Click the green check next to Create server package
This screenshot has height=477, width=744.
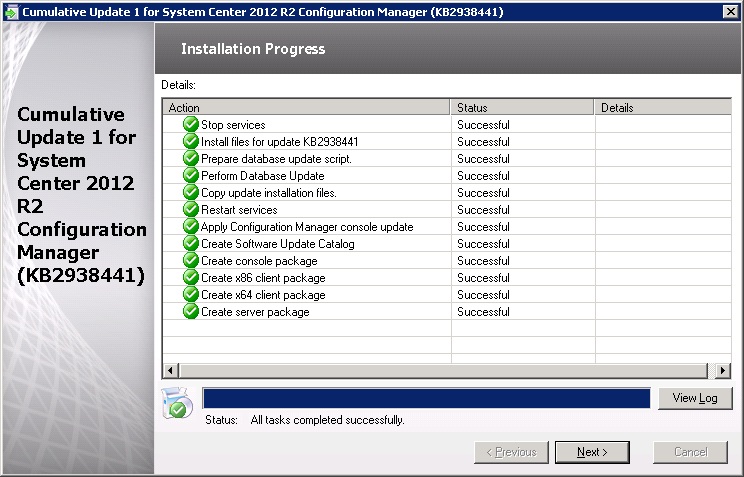(x=191, y=312)
